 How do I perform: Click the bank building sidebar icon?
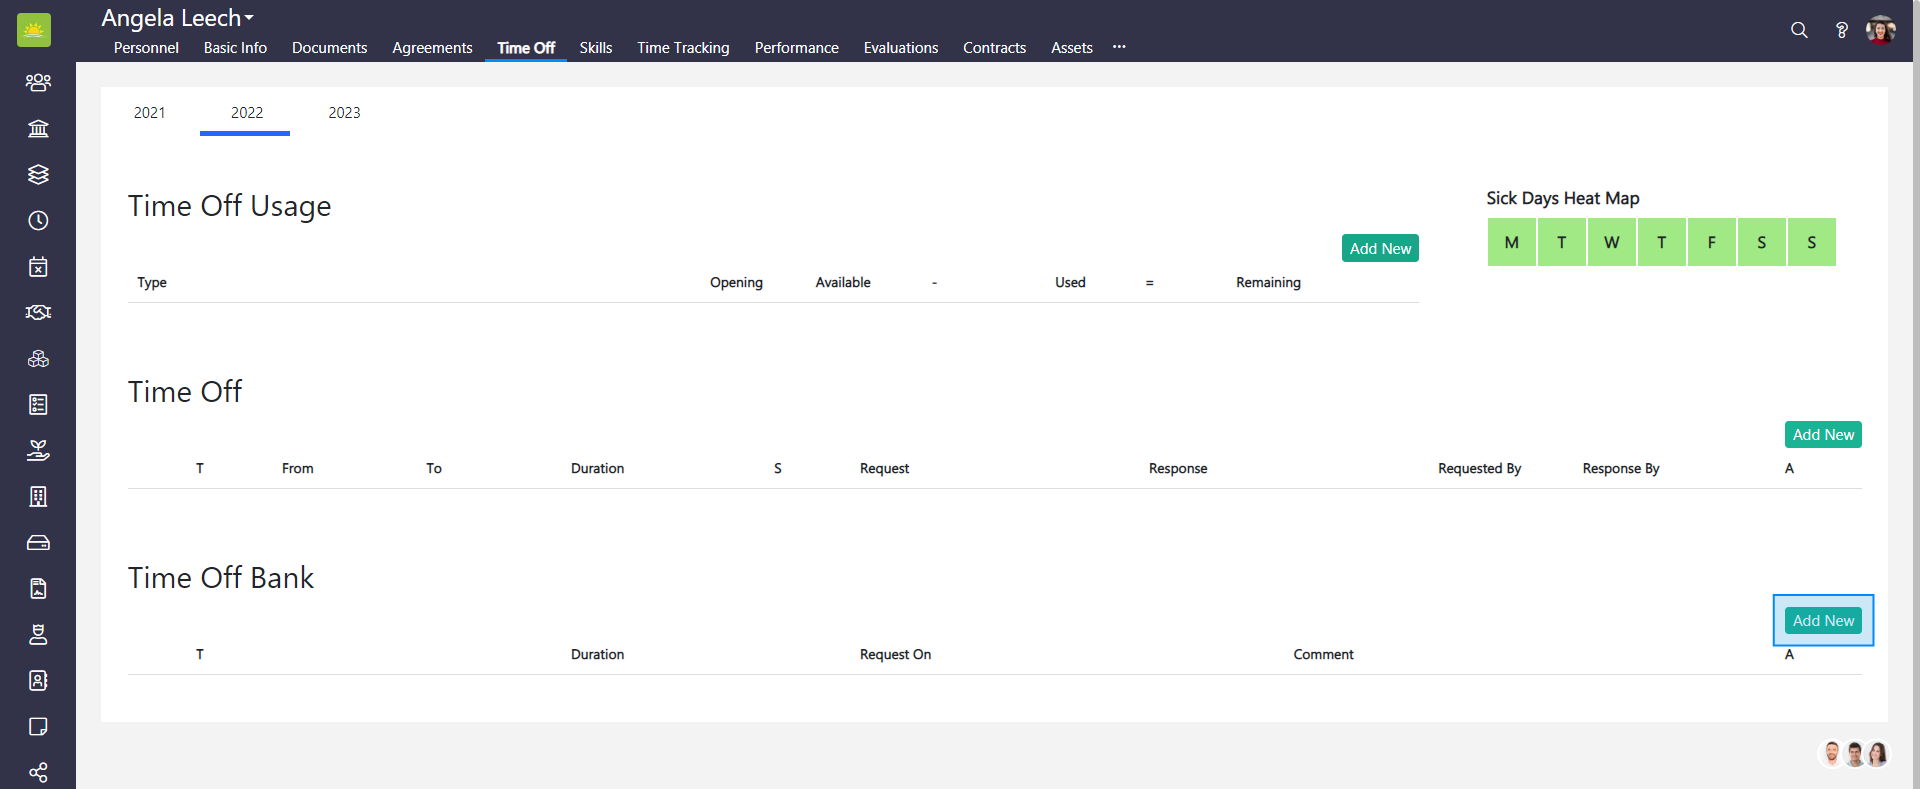point(38,128)
